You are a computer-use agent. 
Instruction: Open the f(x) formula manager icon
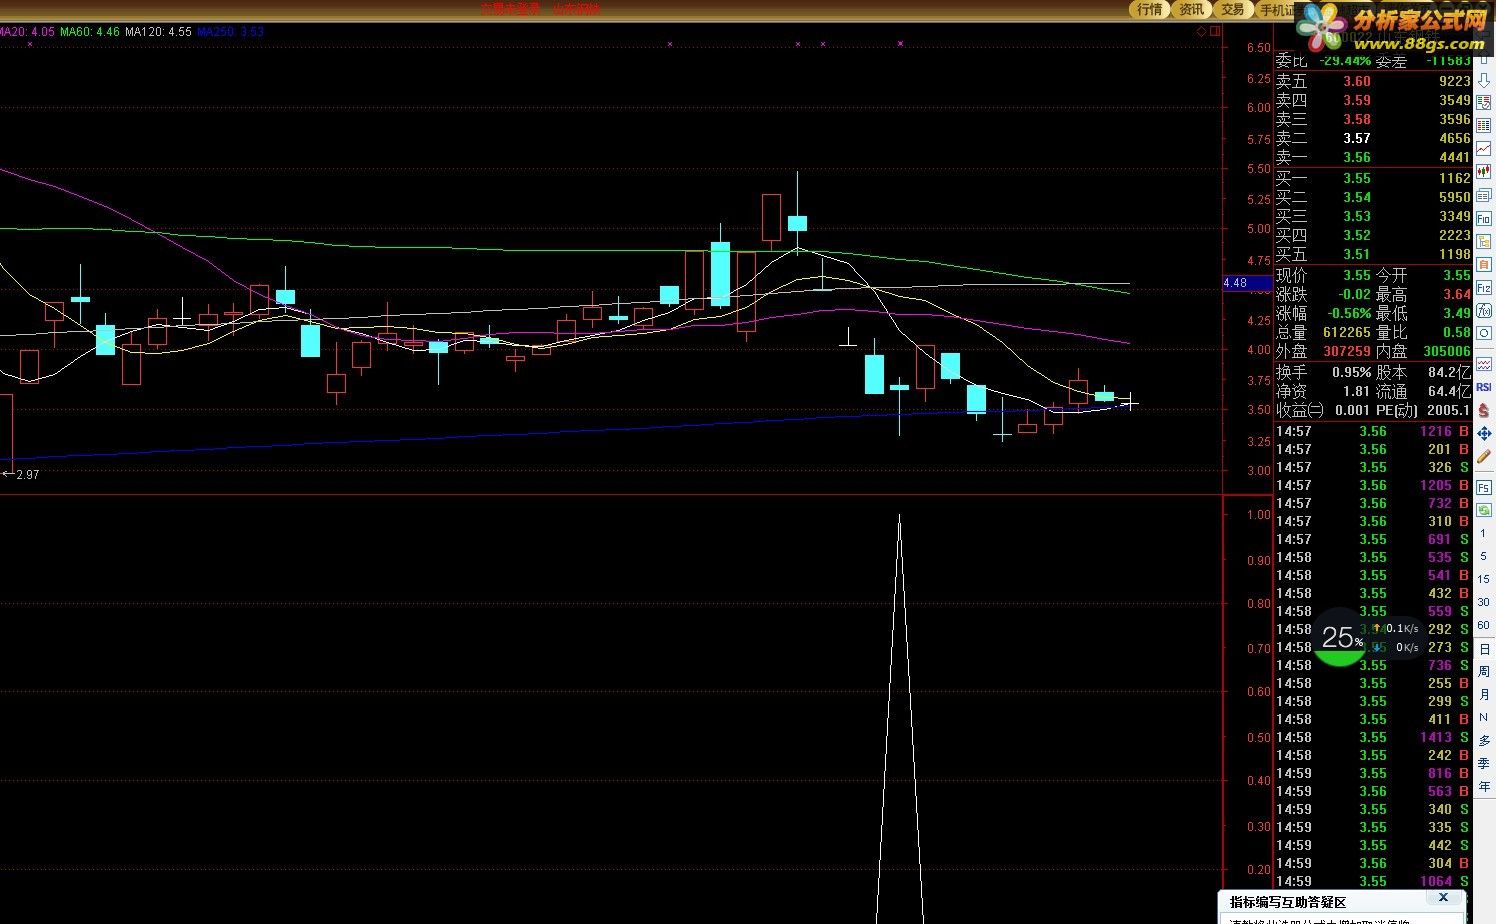1484,311
